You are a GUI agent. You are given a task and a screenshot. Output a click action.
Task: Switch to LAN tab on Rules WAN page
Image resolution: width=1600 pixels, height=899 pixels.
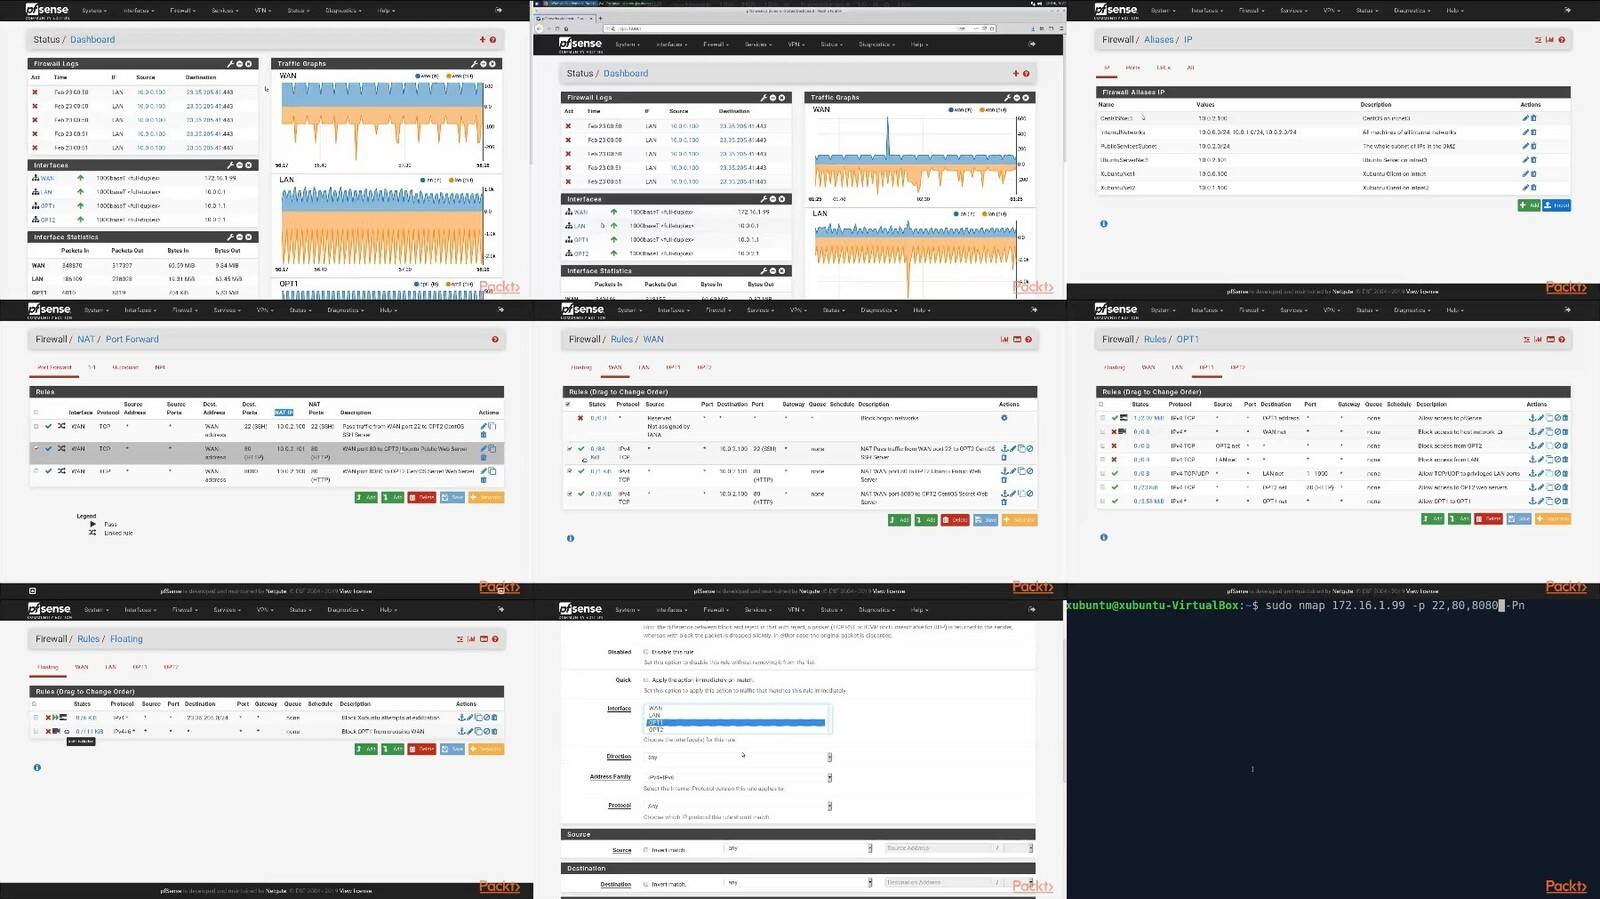pyautogui.click(x=644, y=367)
